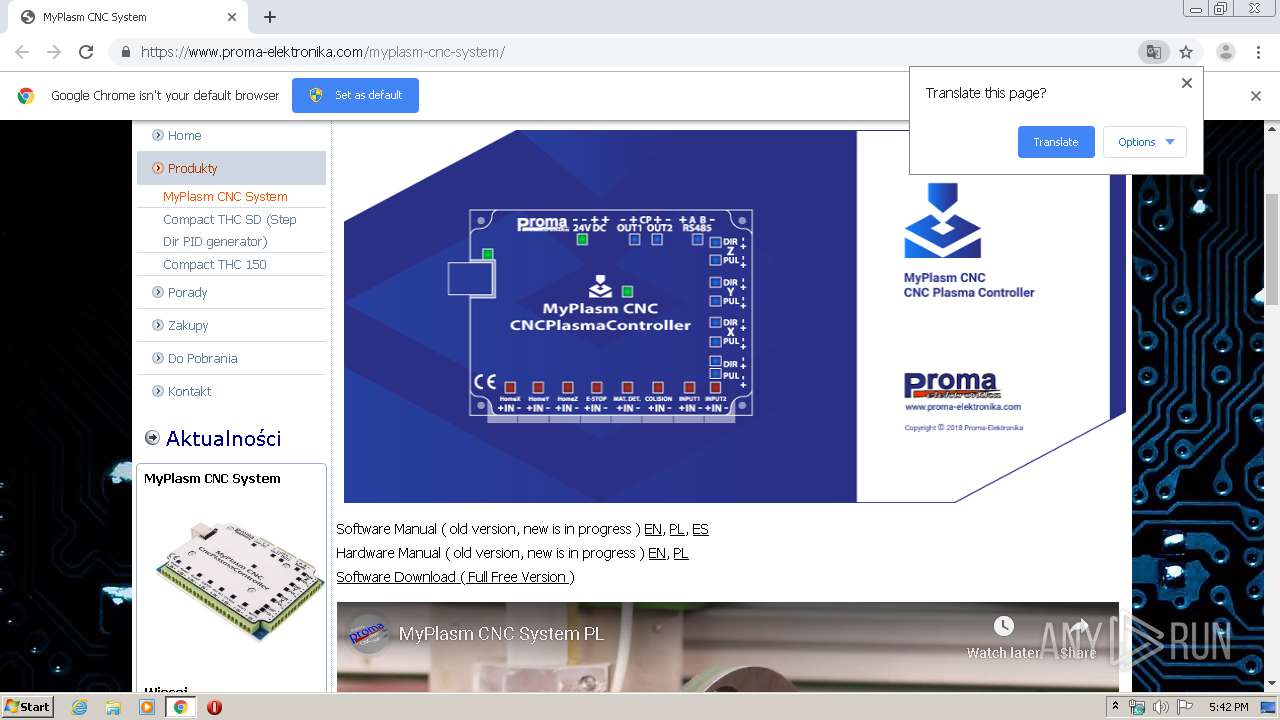Open the media player taskbar icon
Image resolution: width=1280 pixels, height=720 pixels.
[147, 707]
